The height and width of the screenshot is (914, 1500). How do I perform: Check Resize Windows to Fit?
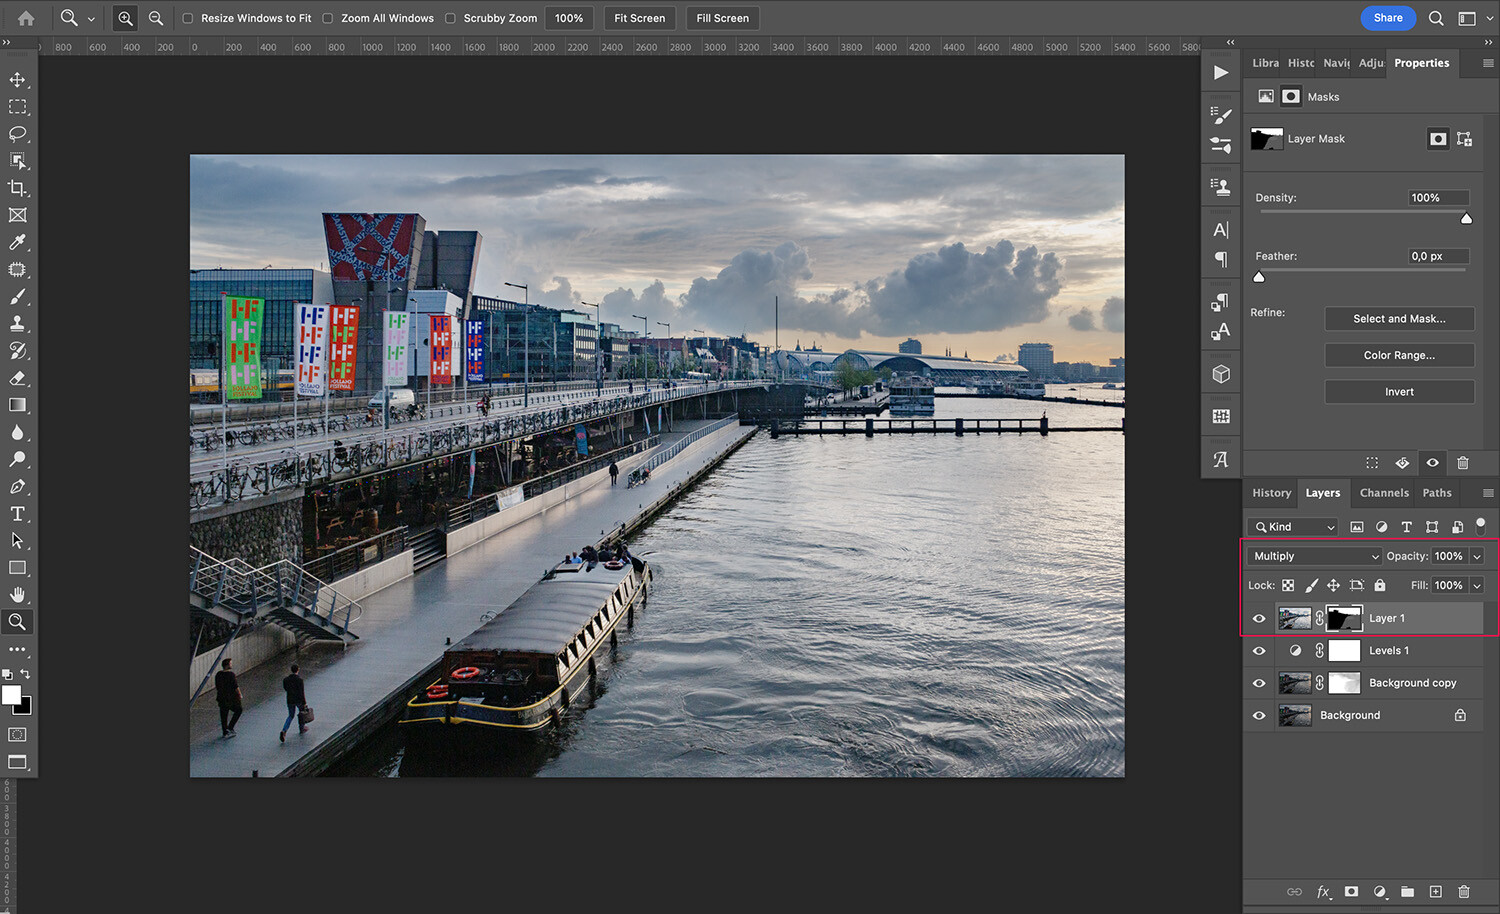(186, 17)
